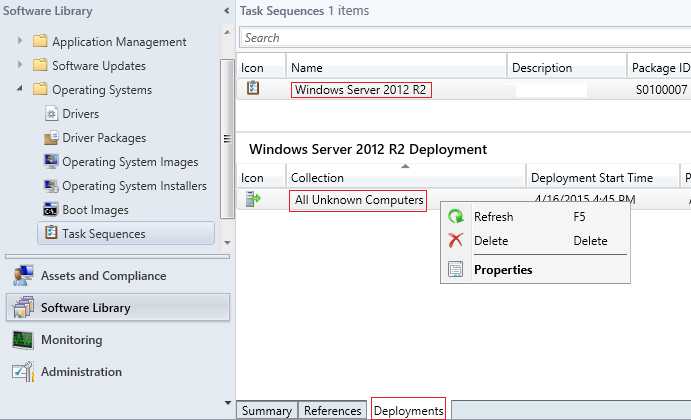Click the red Delete X icon
691x420 pixels.
point(456,240)
